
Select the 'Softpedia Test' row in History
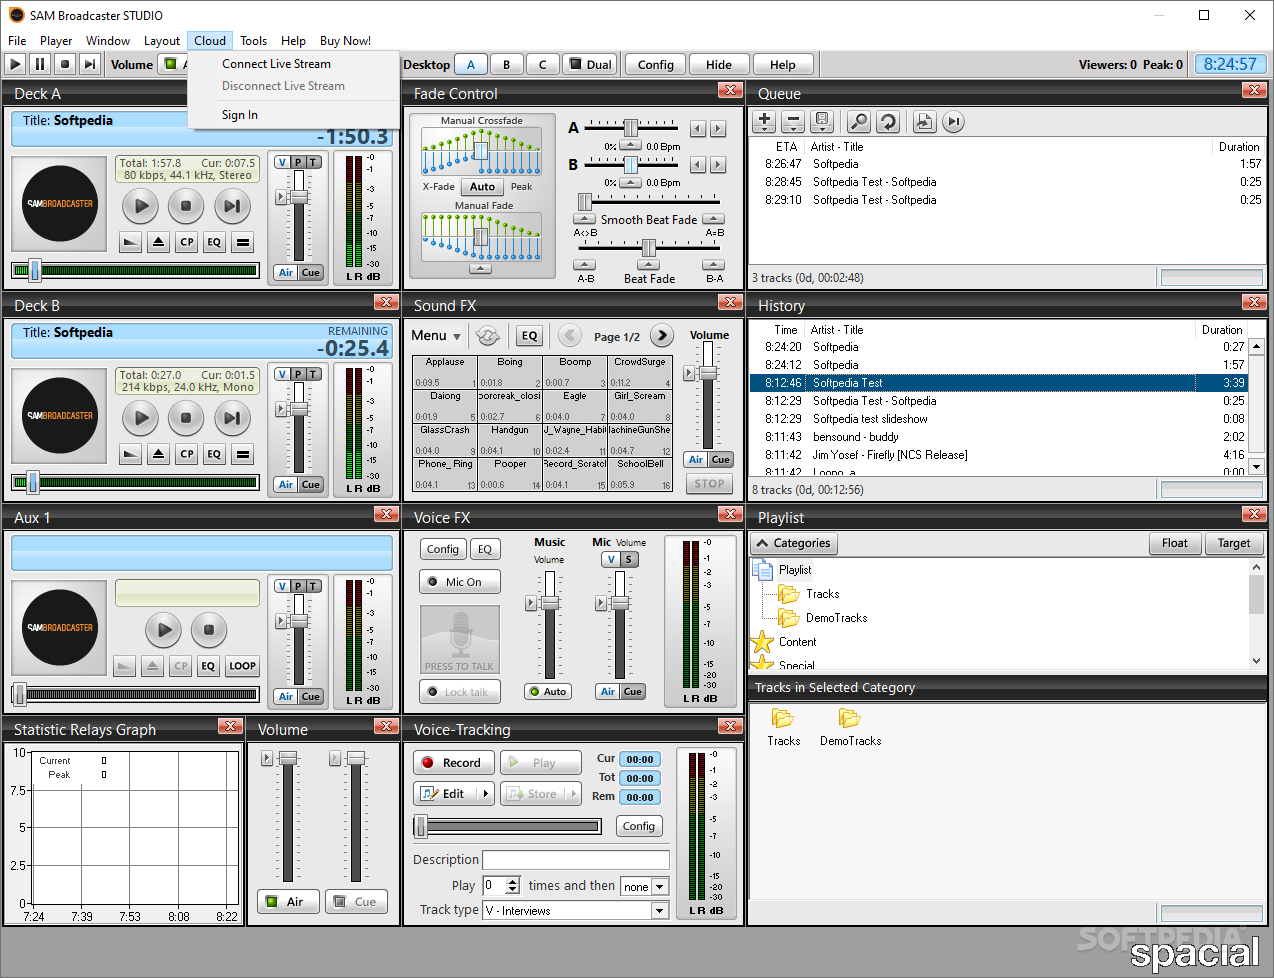pyautogui.click(x=998, y=383)
